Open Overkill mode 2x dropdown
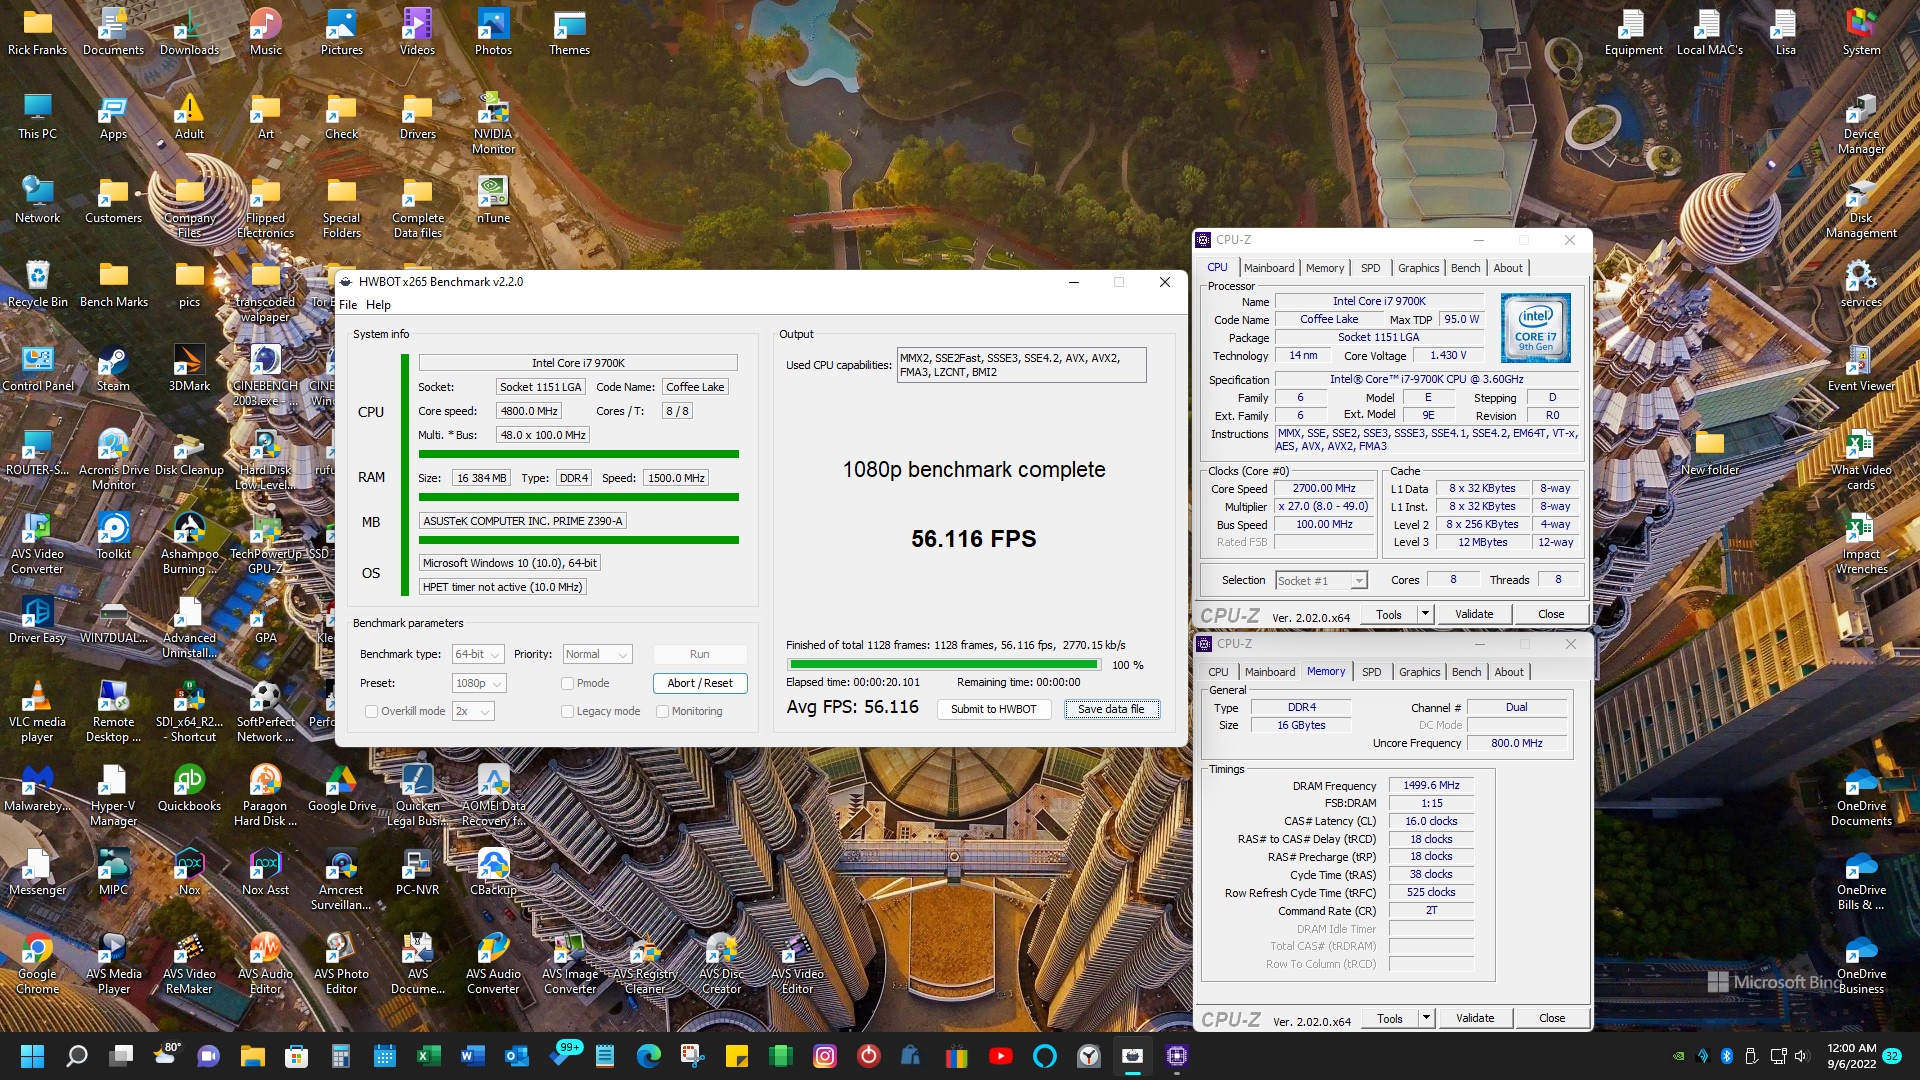Viewport: 1920px width, 1080px height. pyautogui.click(x=473, y=712)
